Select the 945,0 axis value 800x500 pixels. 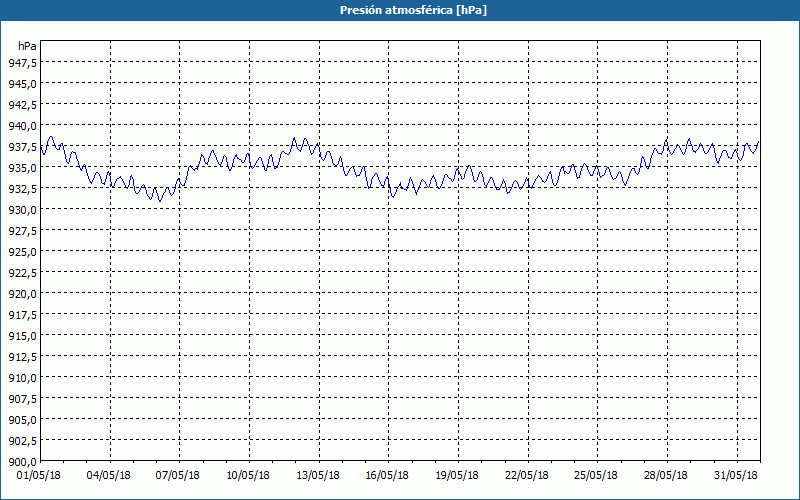point(22,83)
